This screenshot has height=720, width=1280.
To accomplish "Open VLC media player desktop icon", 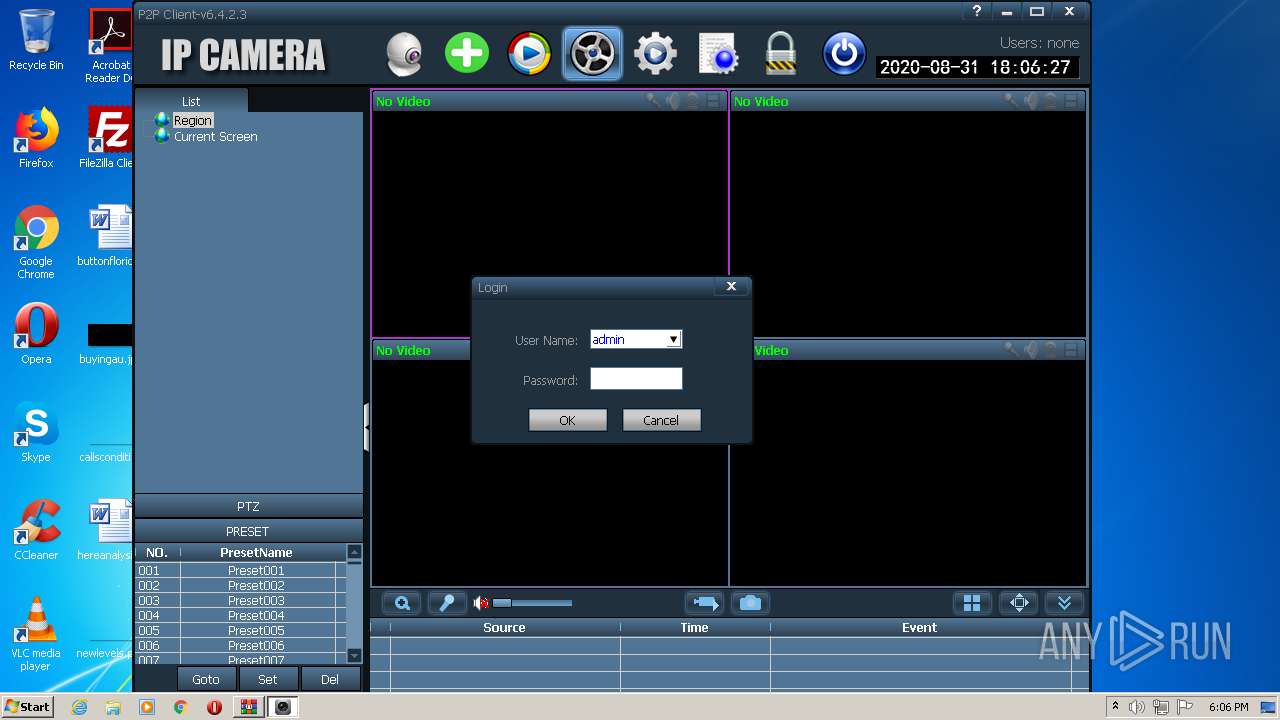I will click(36, 635).
